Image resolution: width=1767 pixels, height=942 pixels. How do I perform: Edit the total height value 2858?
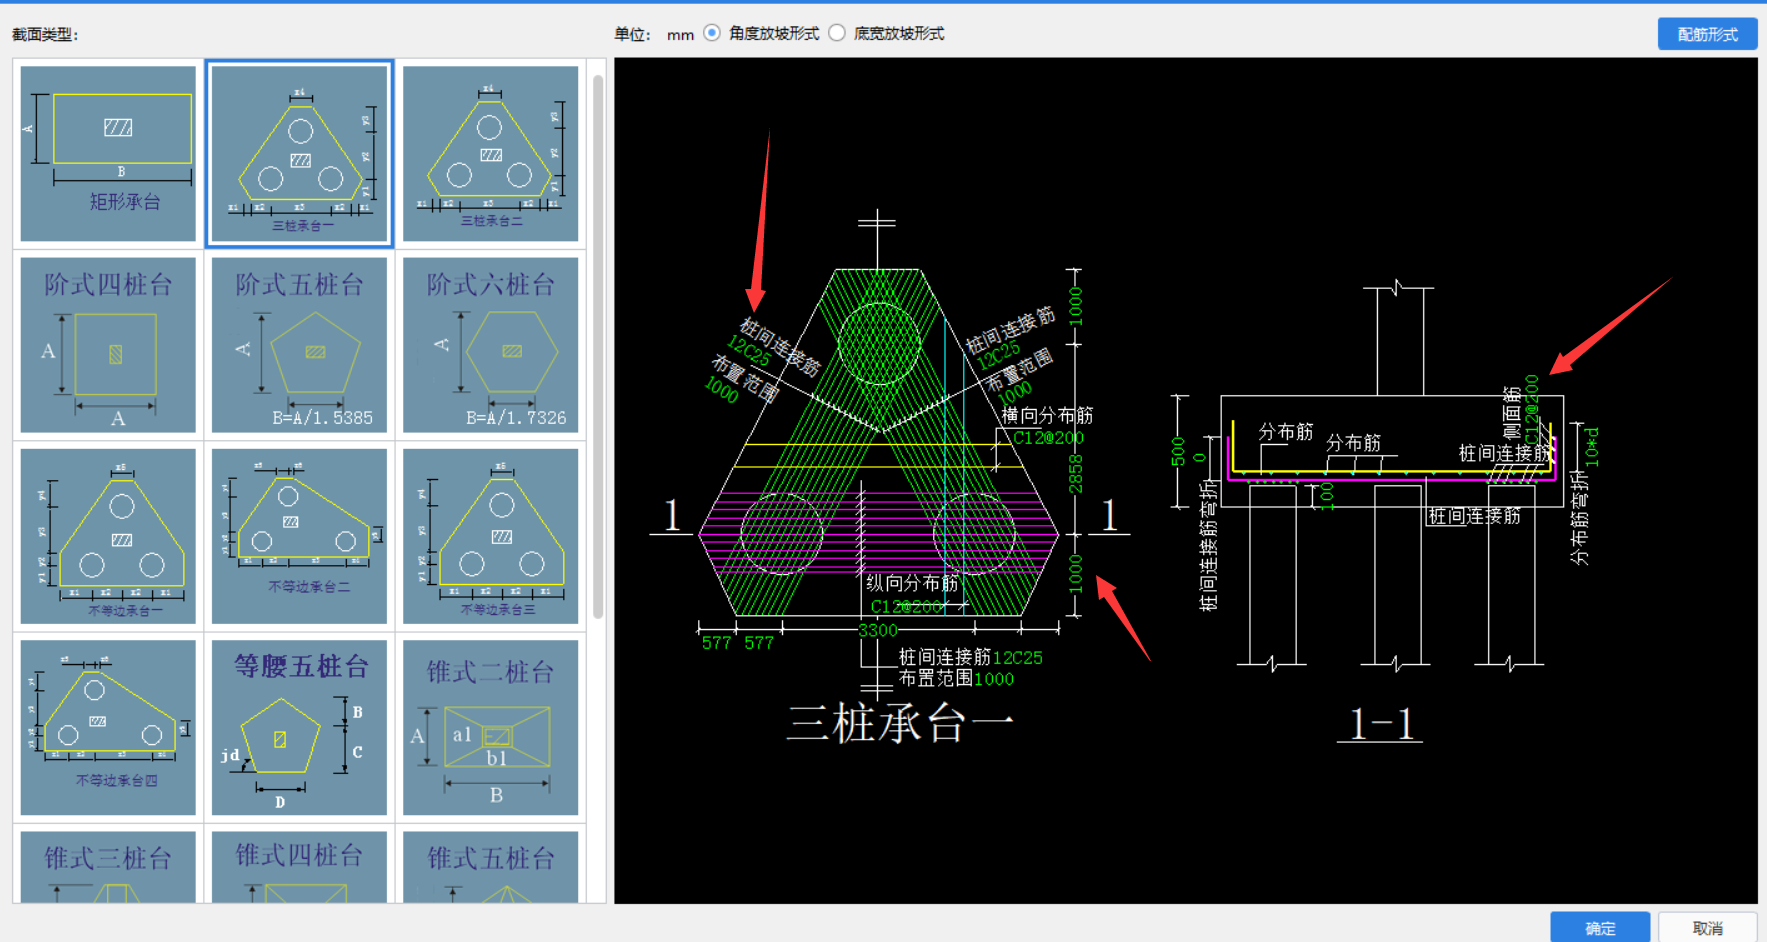click(1076, 474)
